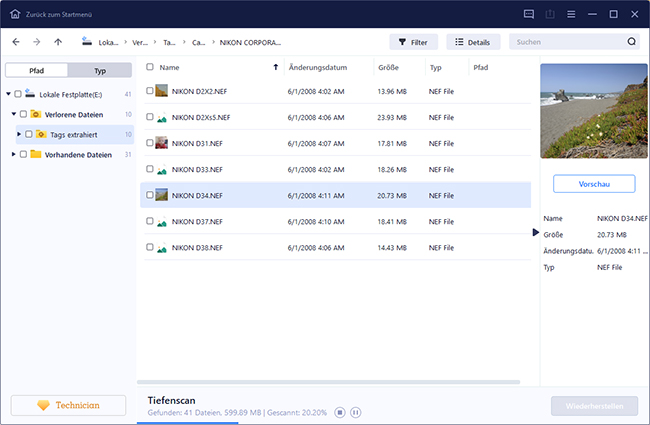The image size is (650, 425).
Task: Click the Wiederherstellen button
Action: pos(594,406)
